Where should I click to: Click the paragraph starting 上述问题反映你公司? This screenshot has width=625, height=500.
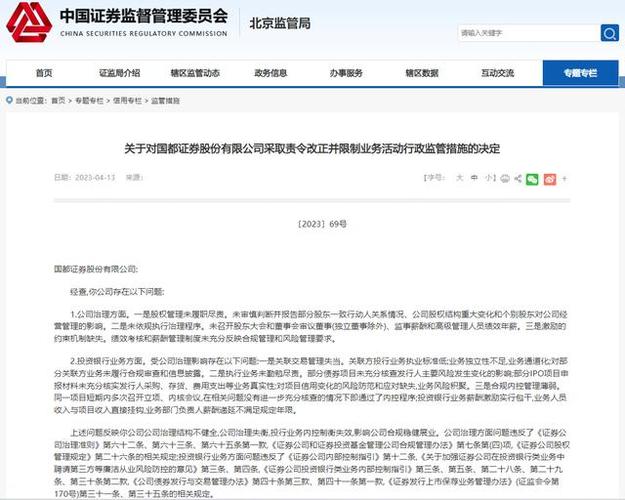[x=312, y=463]
